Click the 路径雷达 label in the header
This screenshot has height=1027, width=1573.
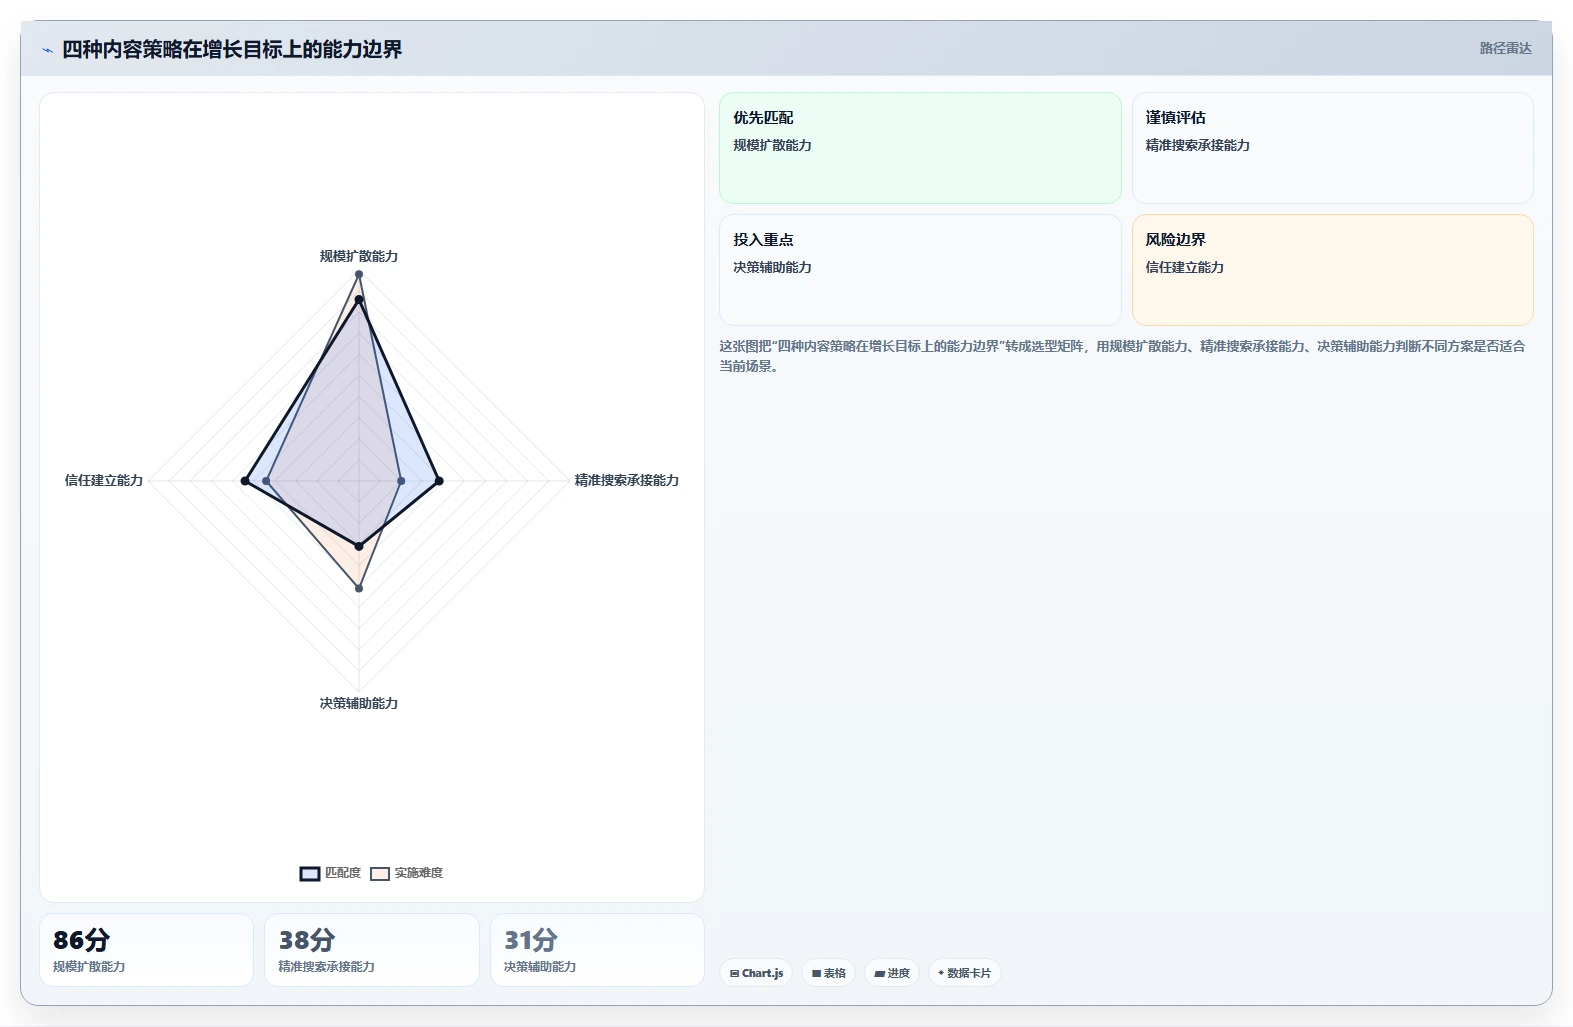(1505, 48)
